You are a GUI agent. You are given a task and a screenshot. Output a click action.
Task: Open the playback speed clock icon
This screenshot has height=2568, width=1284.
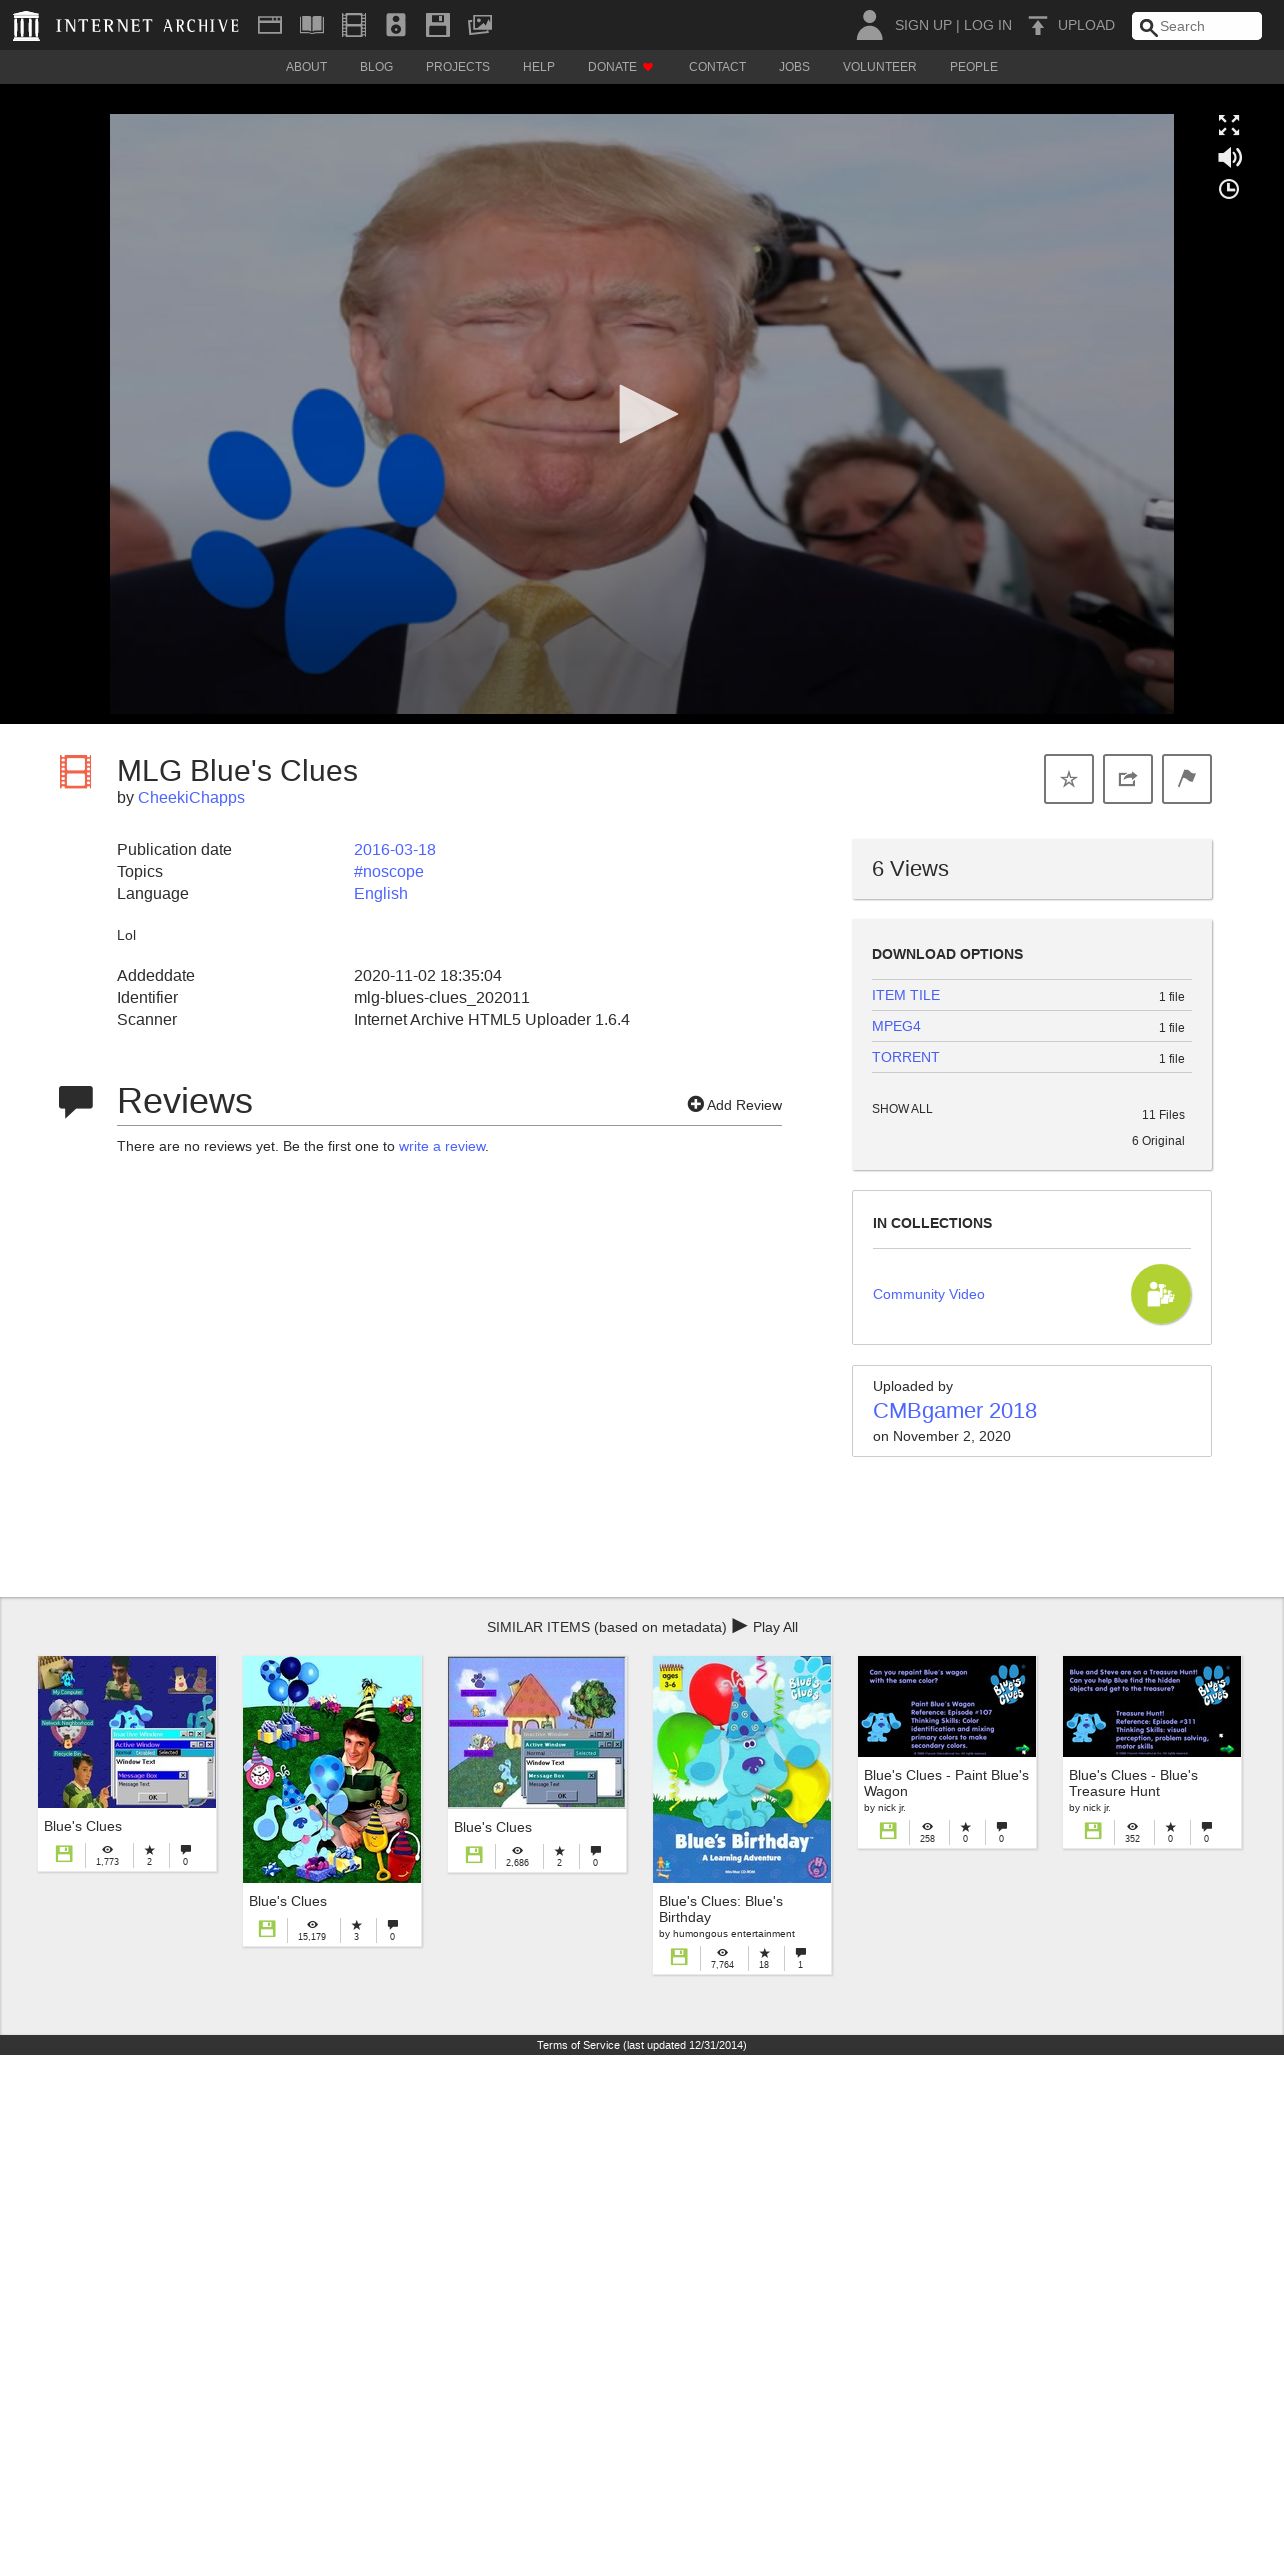(x=1229, y=189)
